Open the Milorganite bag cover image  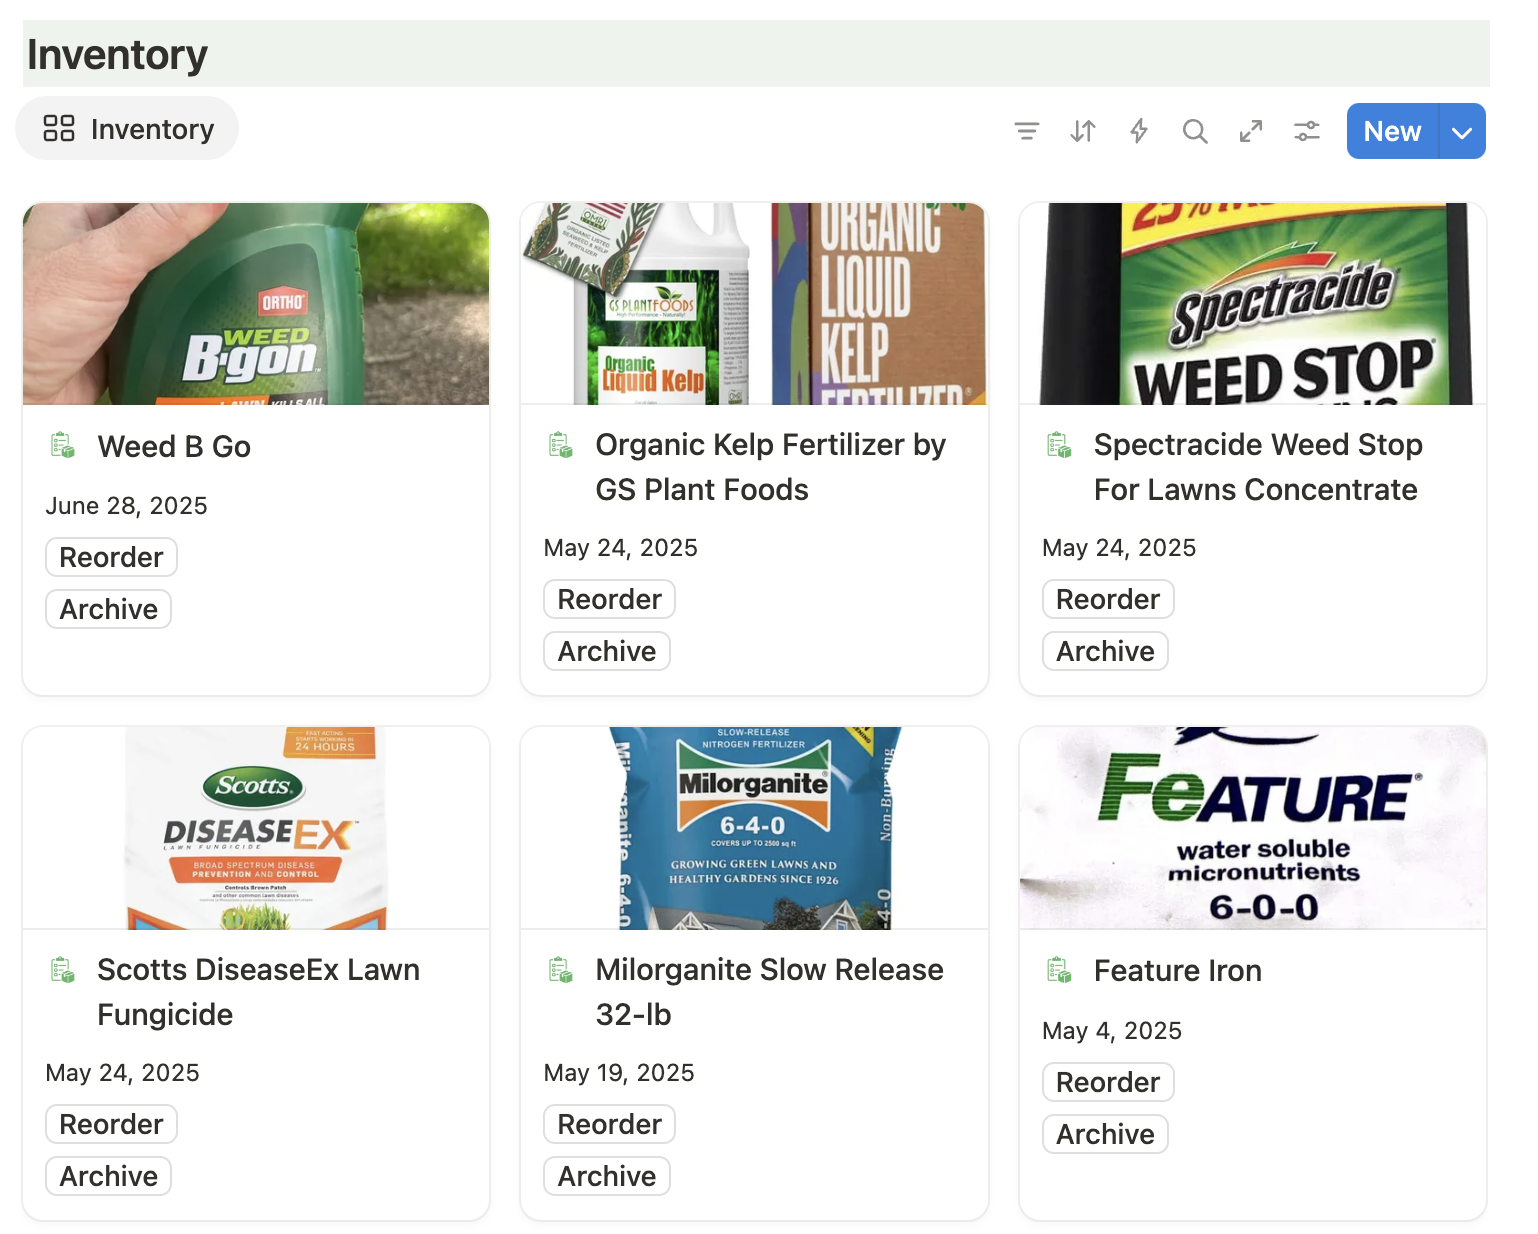(x=754, y=828)
